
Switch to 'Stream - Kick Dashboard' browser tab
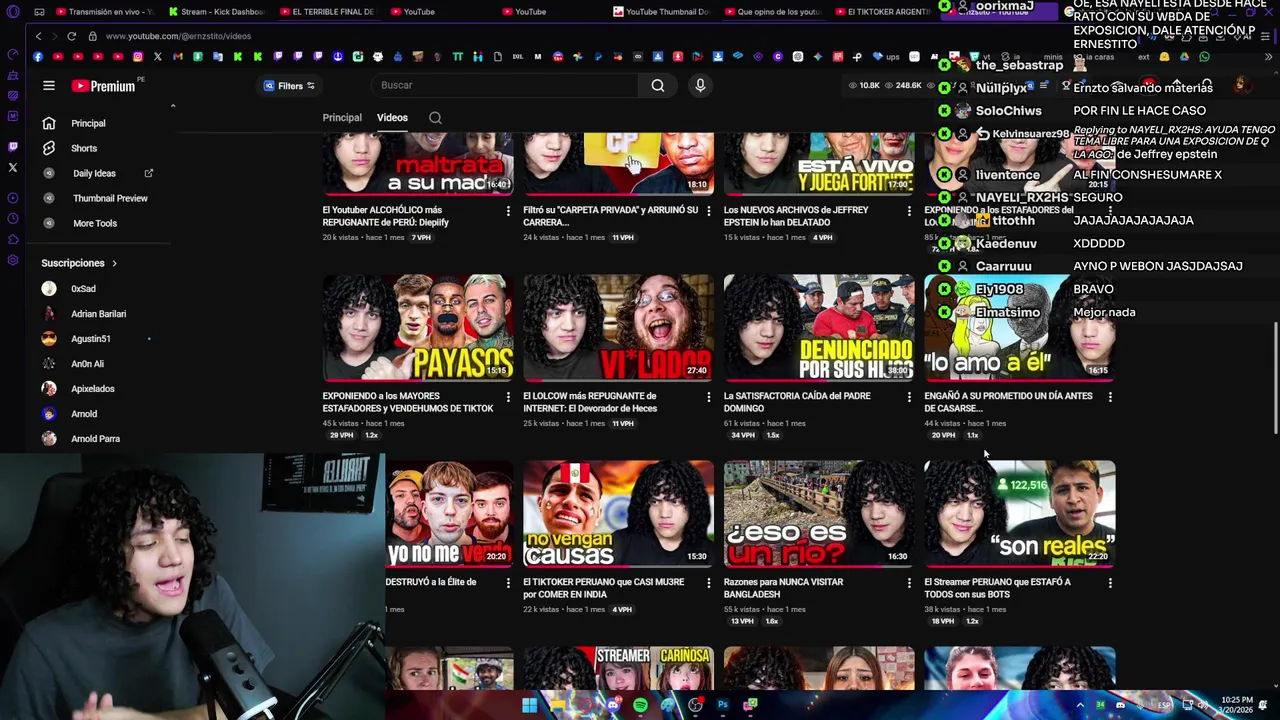click(x=216, y=12)
